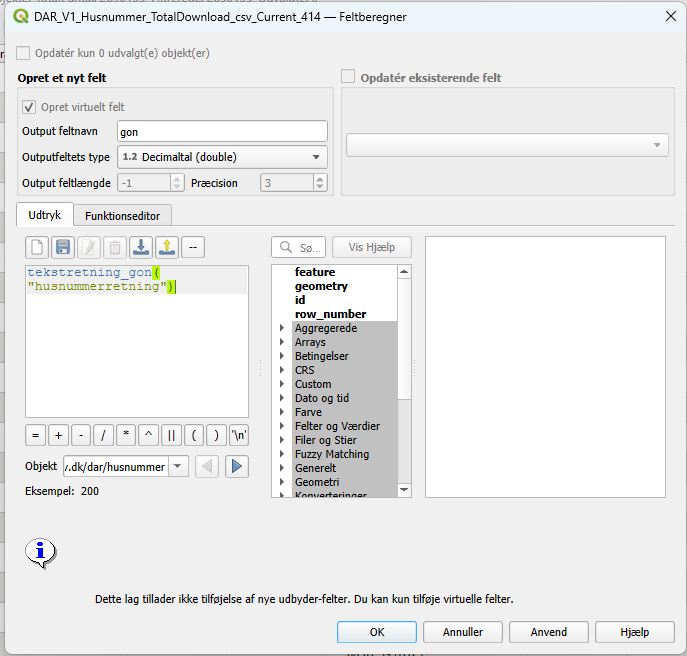
Task: Insert the string concatenation || operator
Action: [x=170, y=435]
